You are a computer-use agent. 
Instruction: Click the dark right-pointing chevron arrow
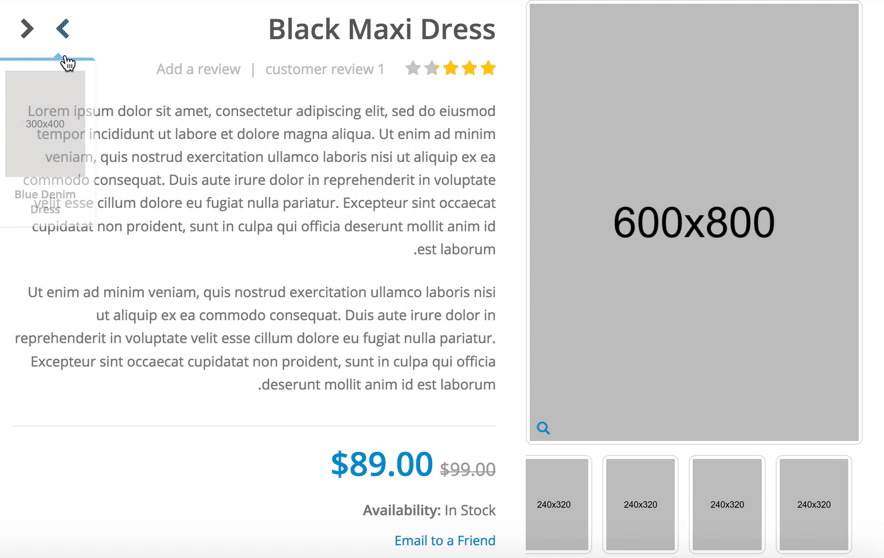(26, 29)
